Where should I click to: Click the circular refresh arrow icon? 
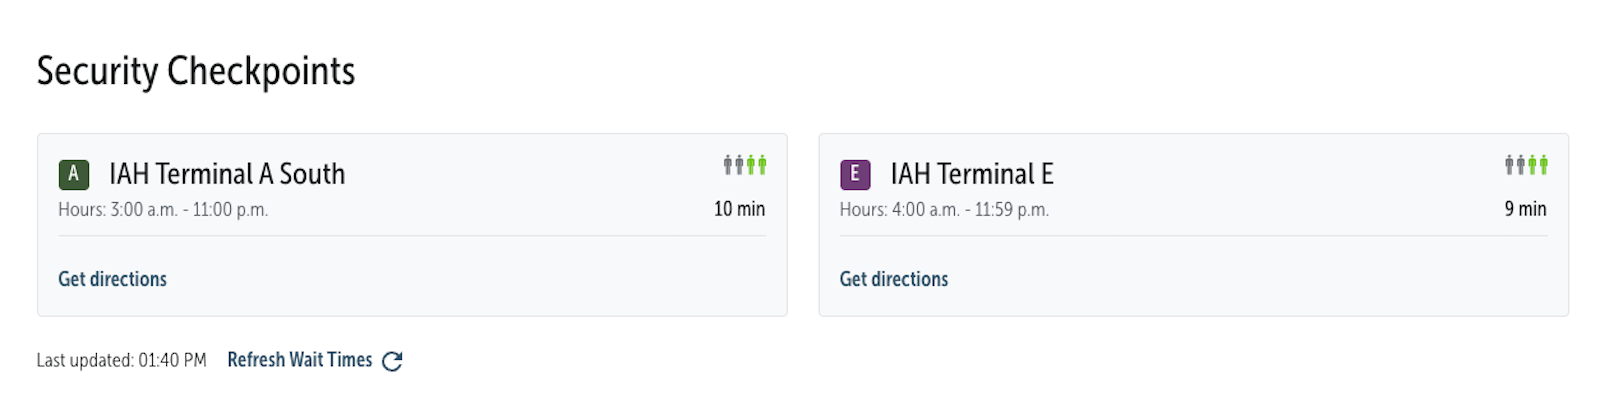(392, 361)
